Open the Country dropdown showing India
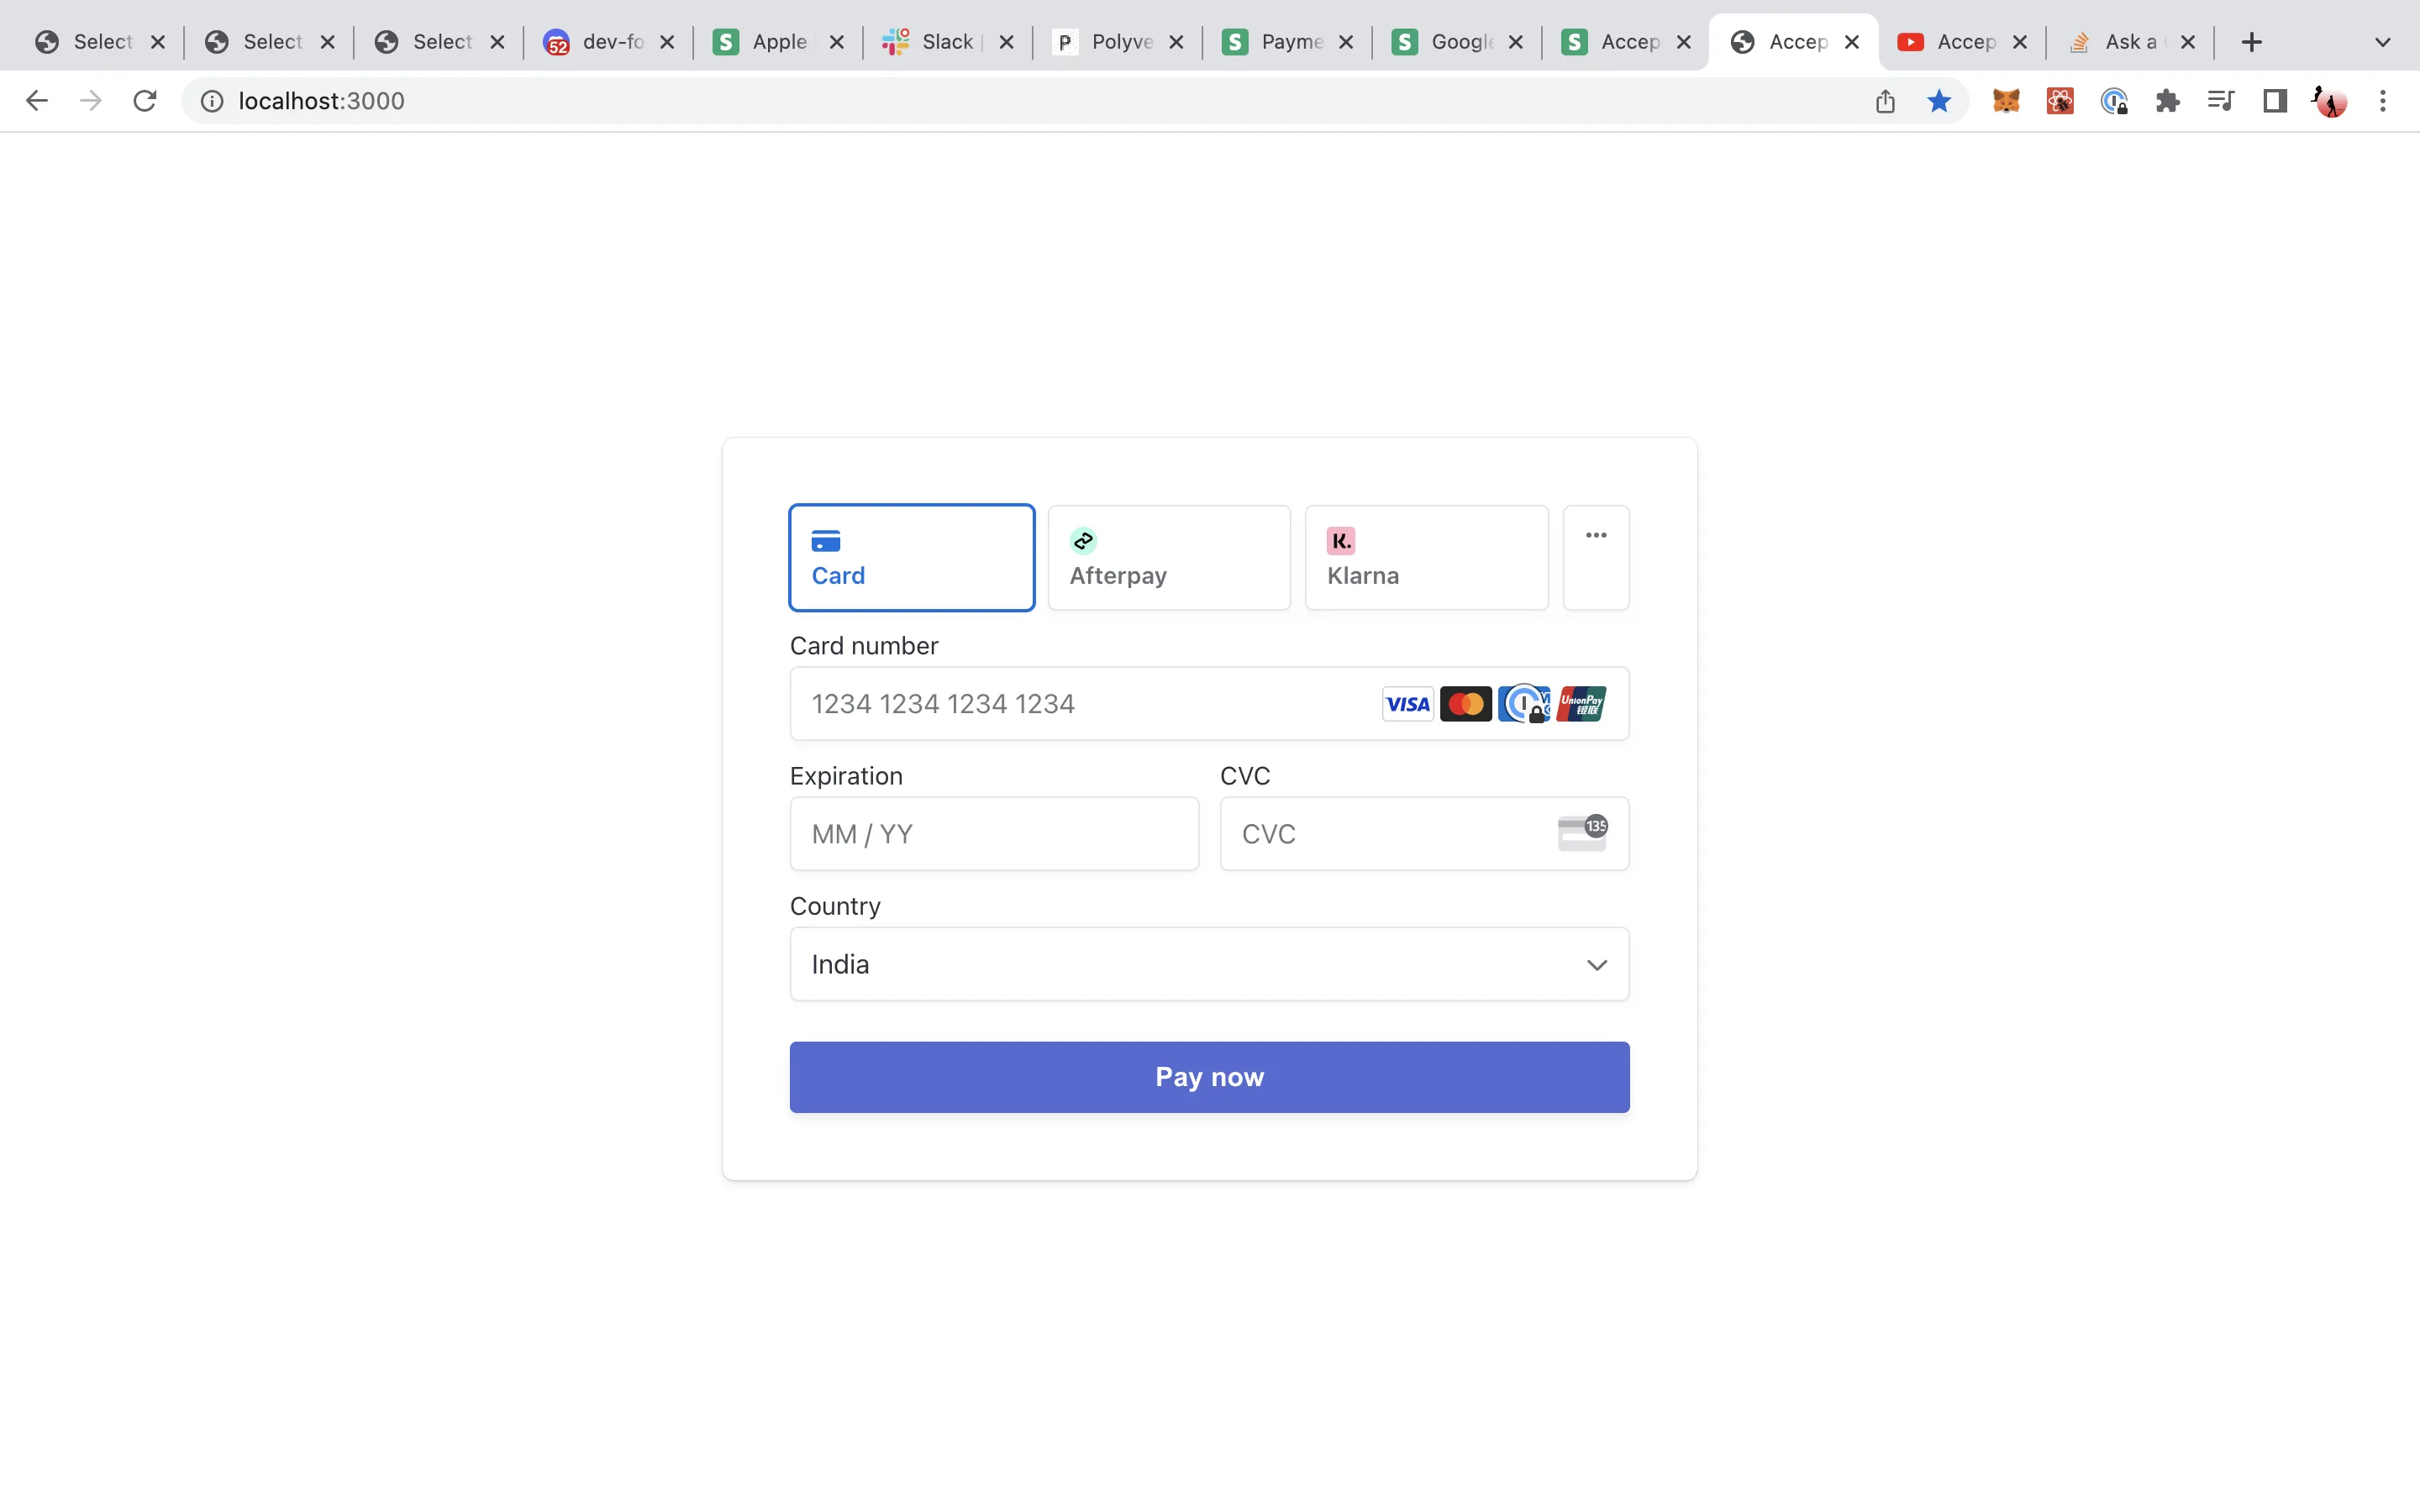 click(1209, 964)
